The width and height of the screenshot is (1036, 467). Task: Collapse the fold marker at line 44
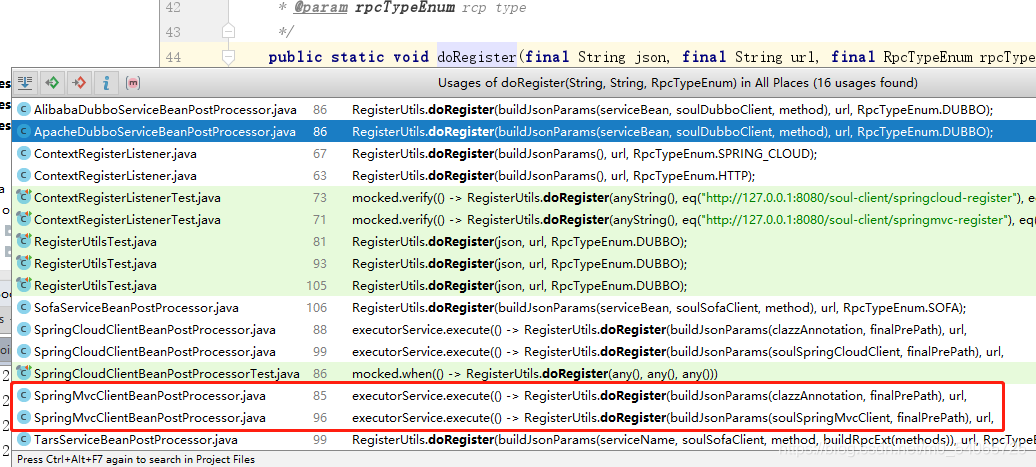click(229, 57)
